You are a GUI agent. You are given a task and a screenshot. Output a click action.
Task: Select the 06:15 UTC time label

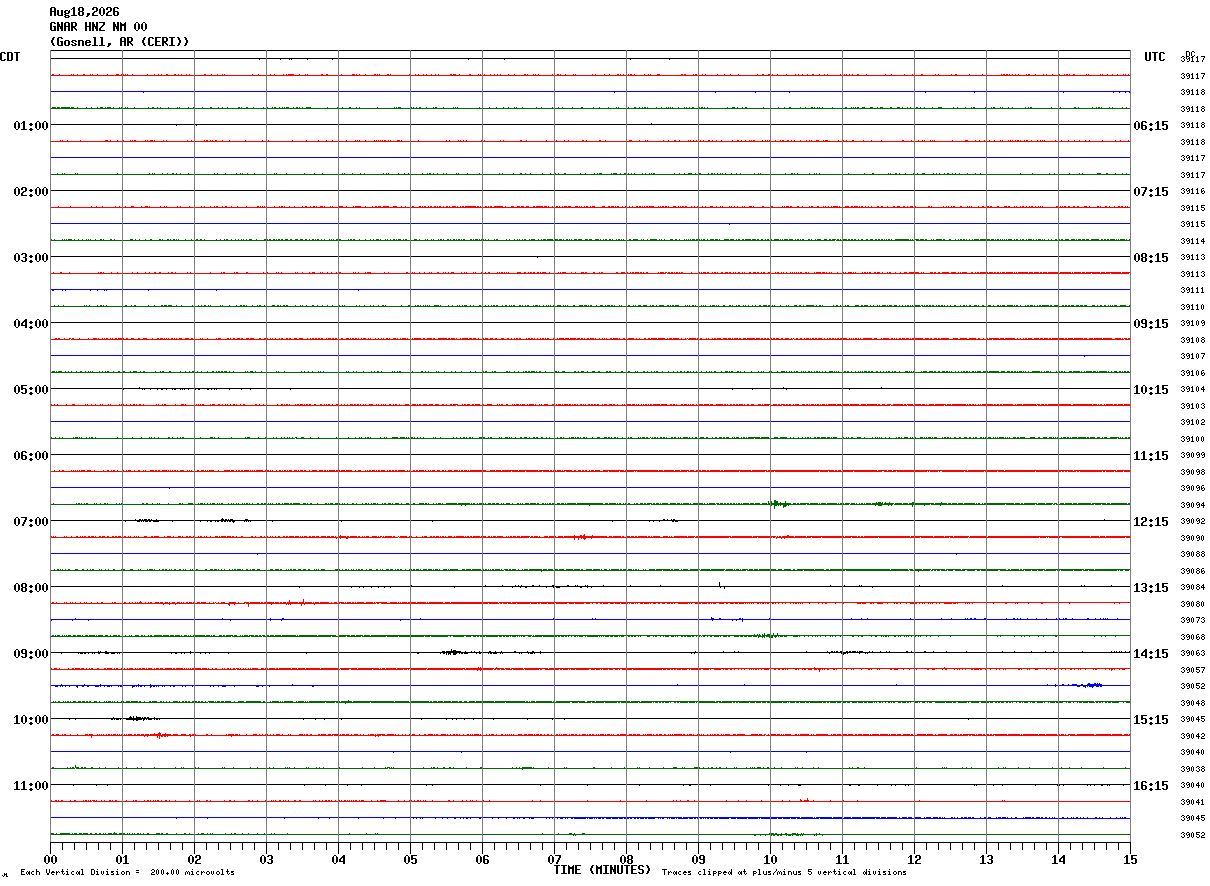[1150, 126]
